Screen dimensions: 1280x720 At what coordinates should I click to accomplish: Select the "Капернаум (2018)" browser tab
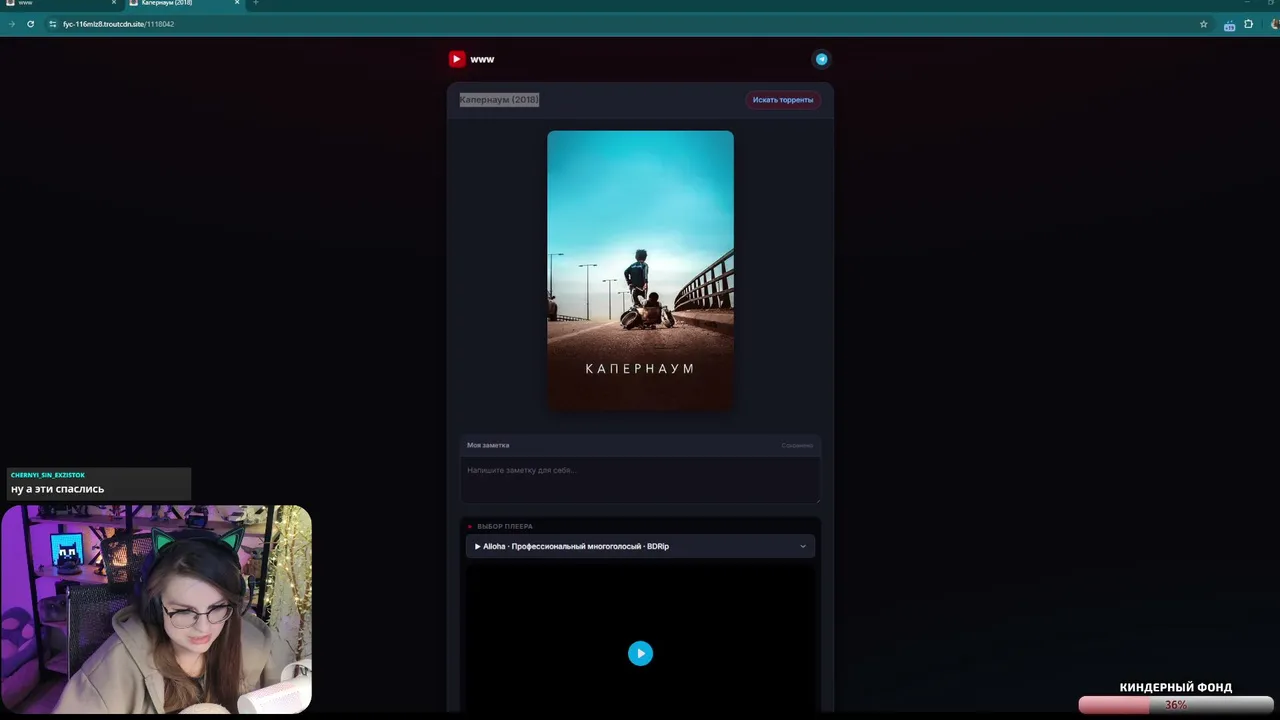(x=183, y=3)
